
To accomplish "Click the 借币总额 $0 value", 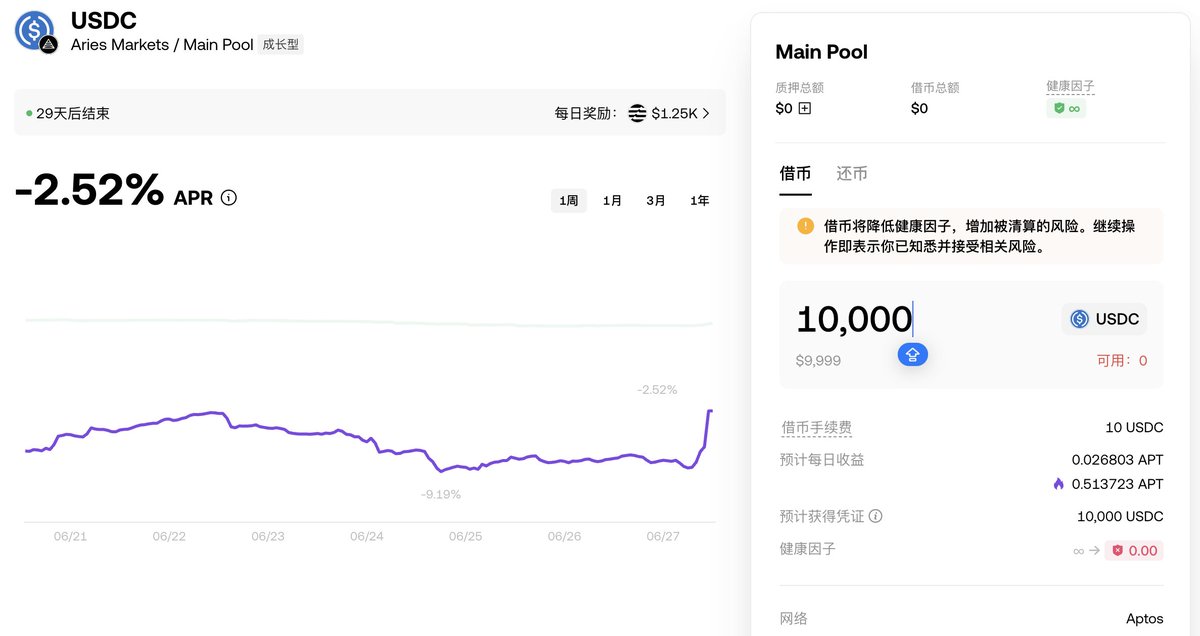I will pos(919,108).
